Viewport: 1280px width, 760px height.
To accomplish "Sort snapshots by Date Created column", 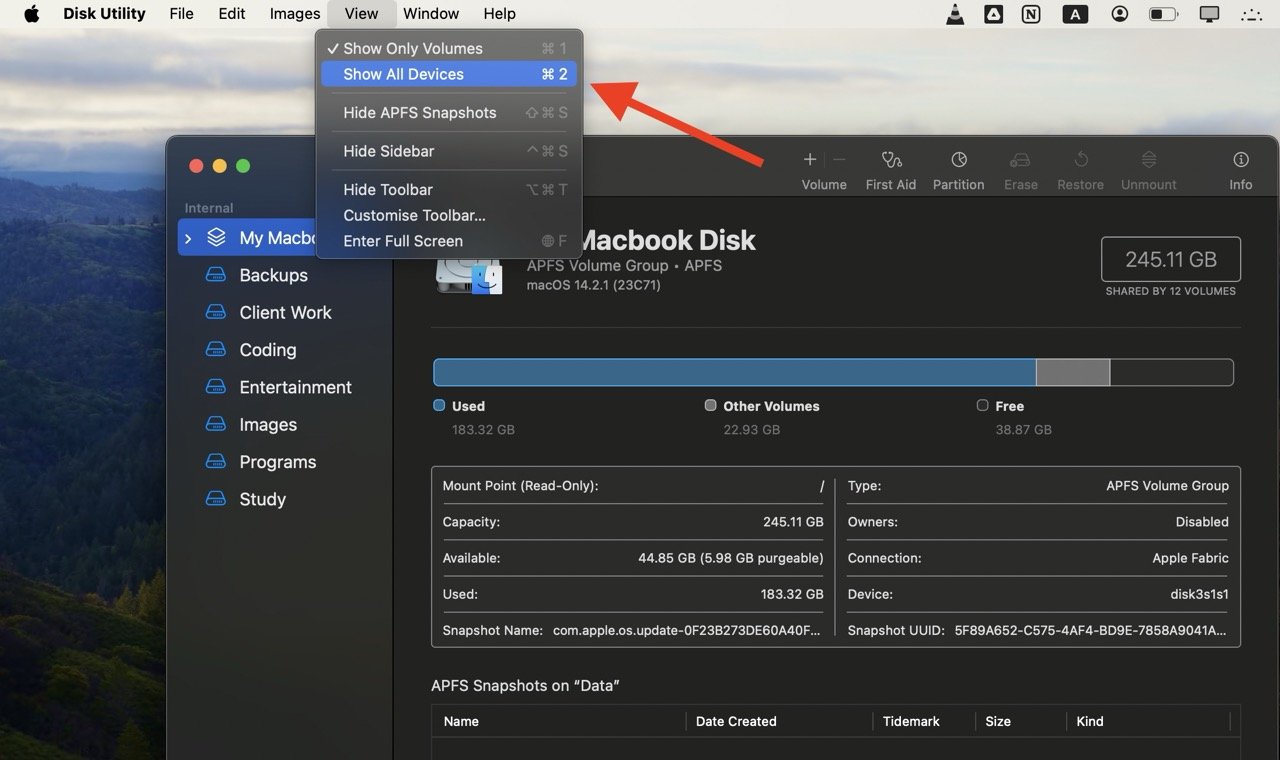I will point(736,721).
